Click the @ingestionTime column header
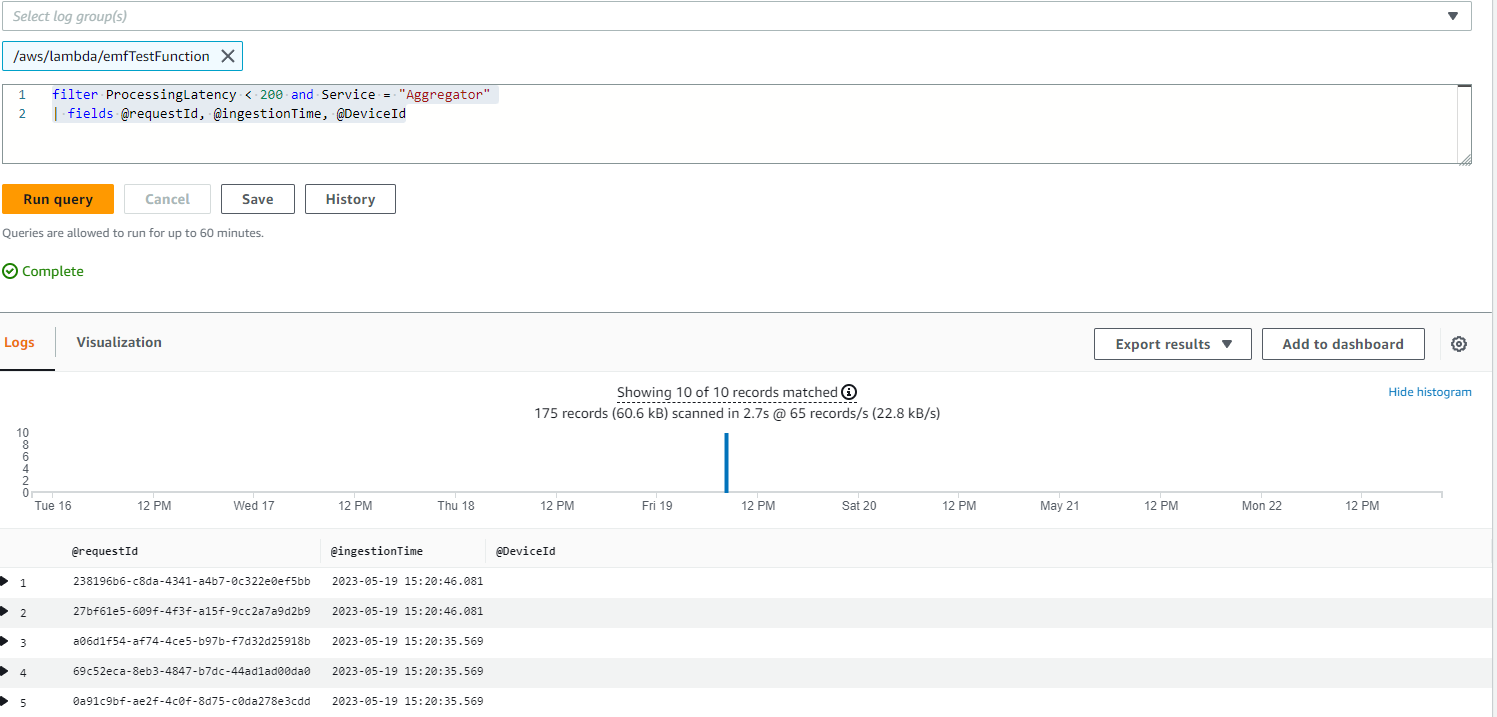This screenshot has height=717, width=1497. (377, 551)
